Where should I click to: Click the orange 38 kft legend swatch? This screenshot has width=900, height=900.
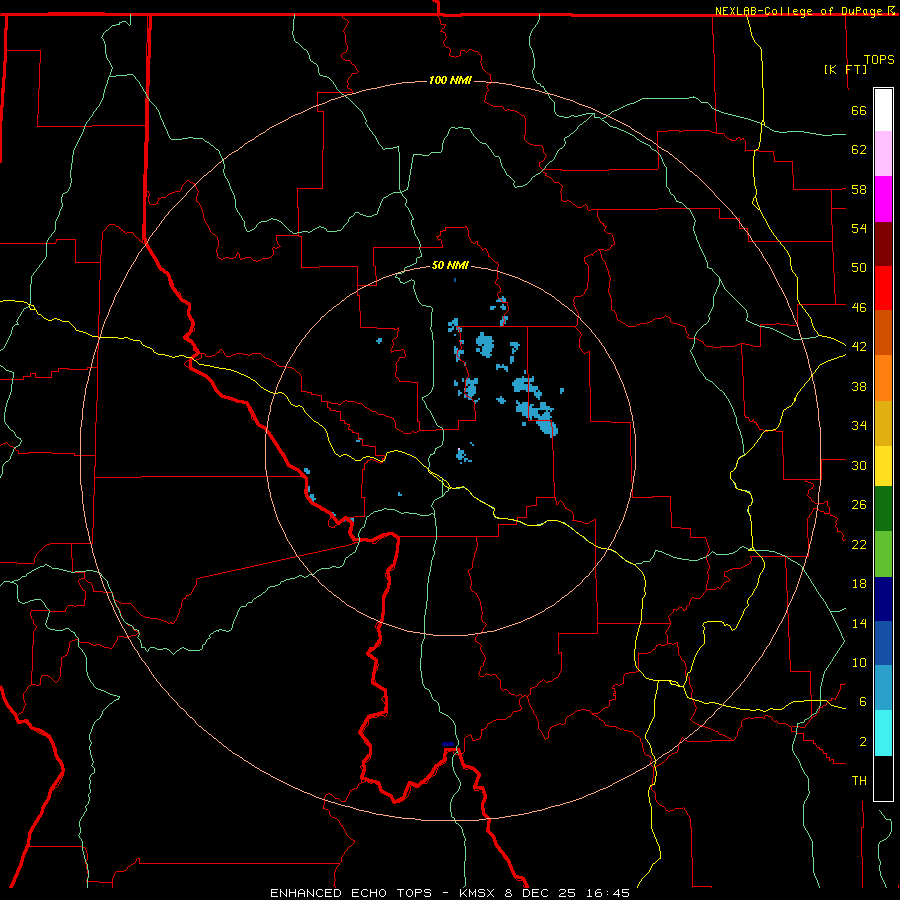(883, 378)
